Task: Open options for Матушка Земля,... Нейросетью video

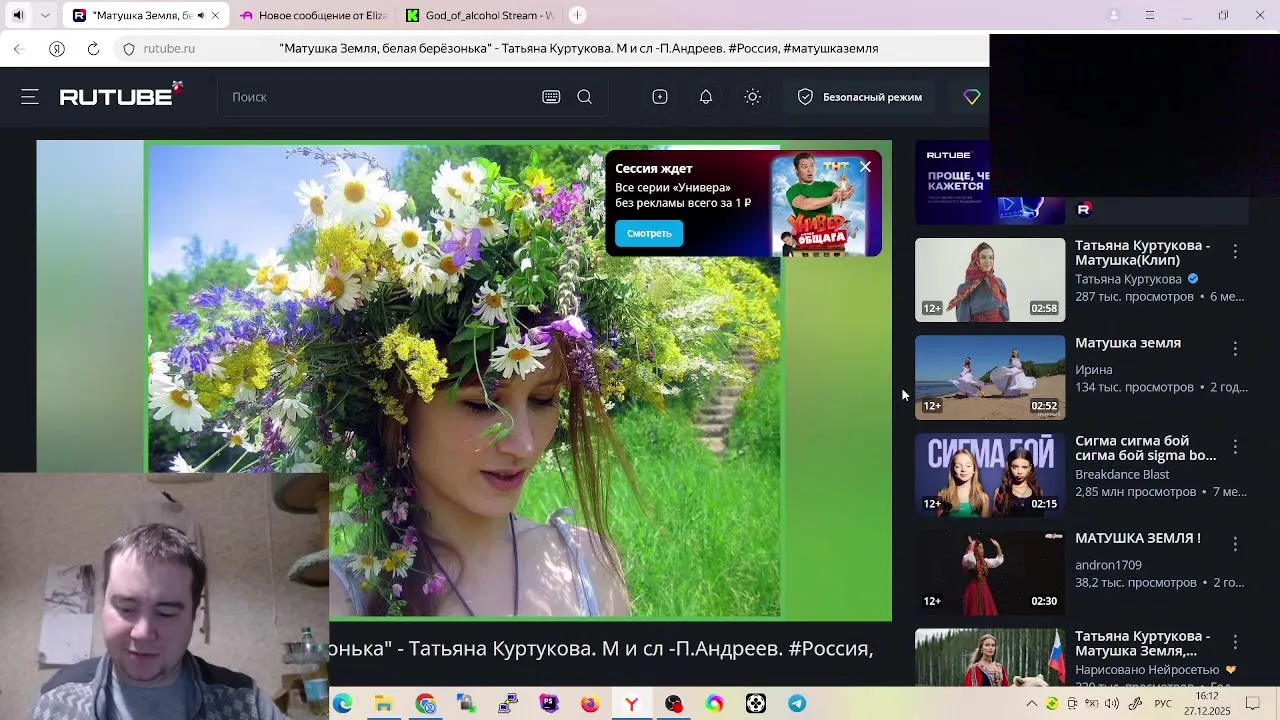Action: point(1235,642)
